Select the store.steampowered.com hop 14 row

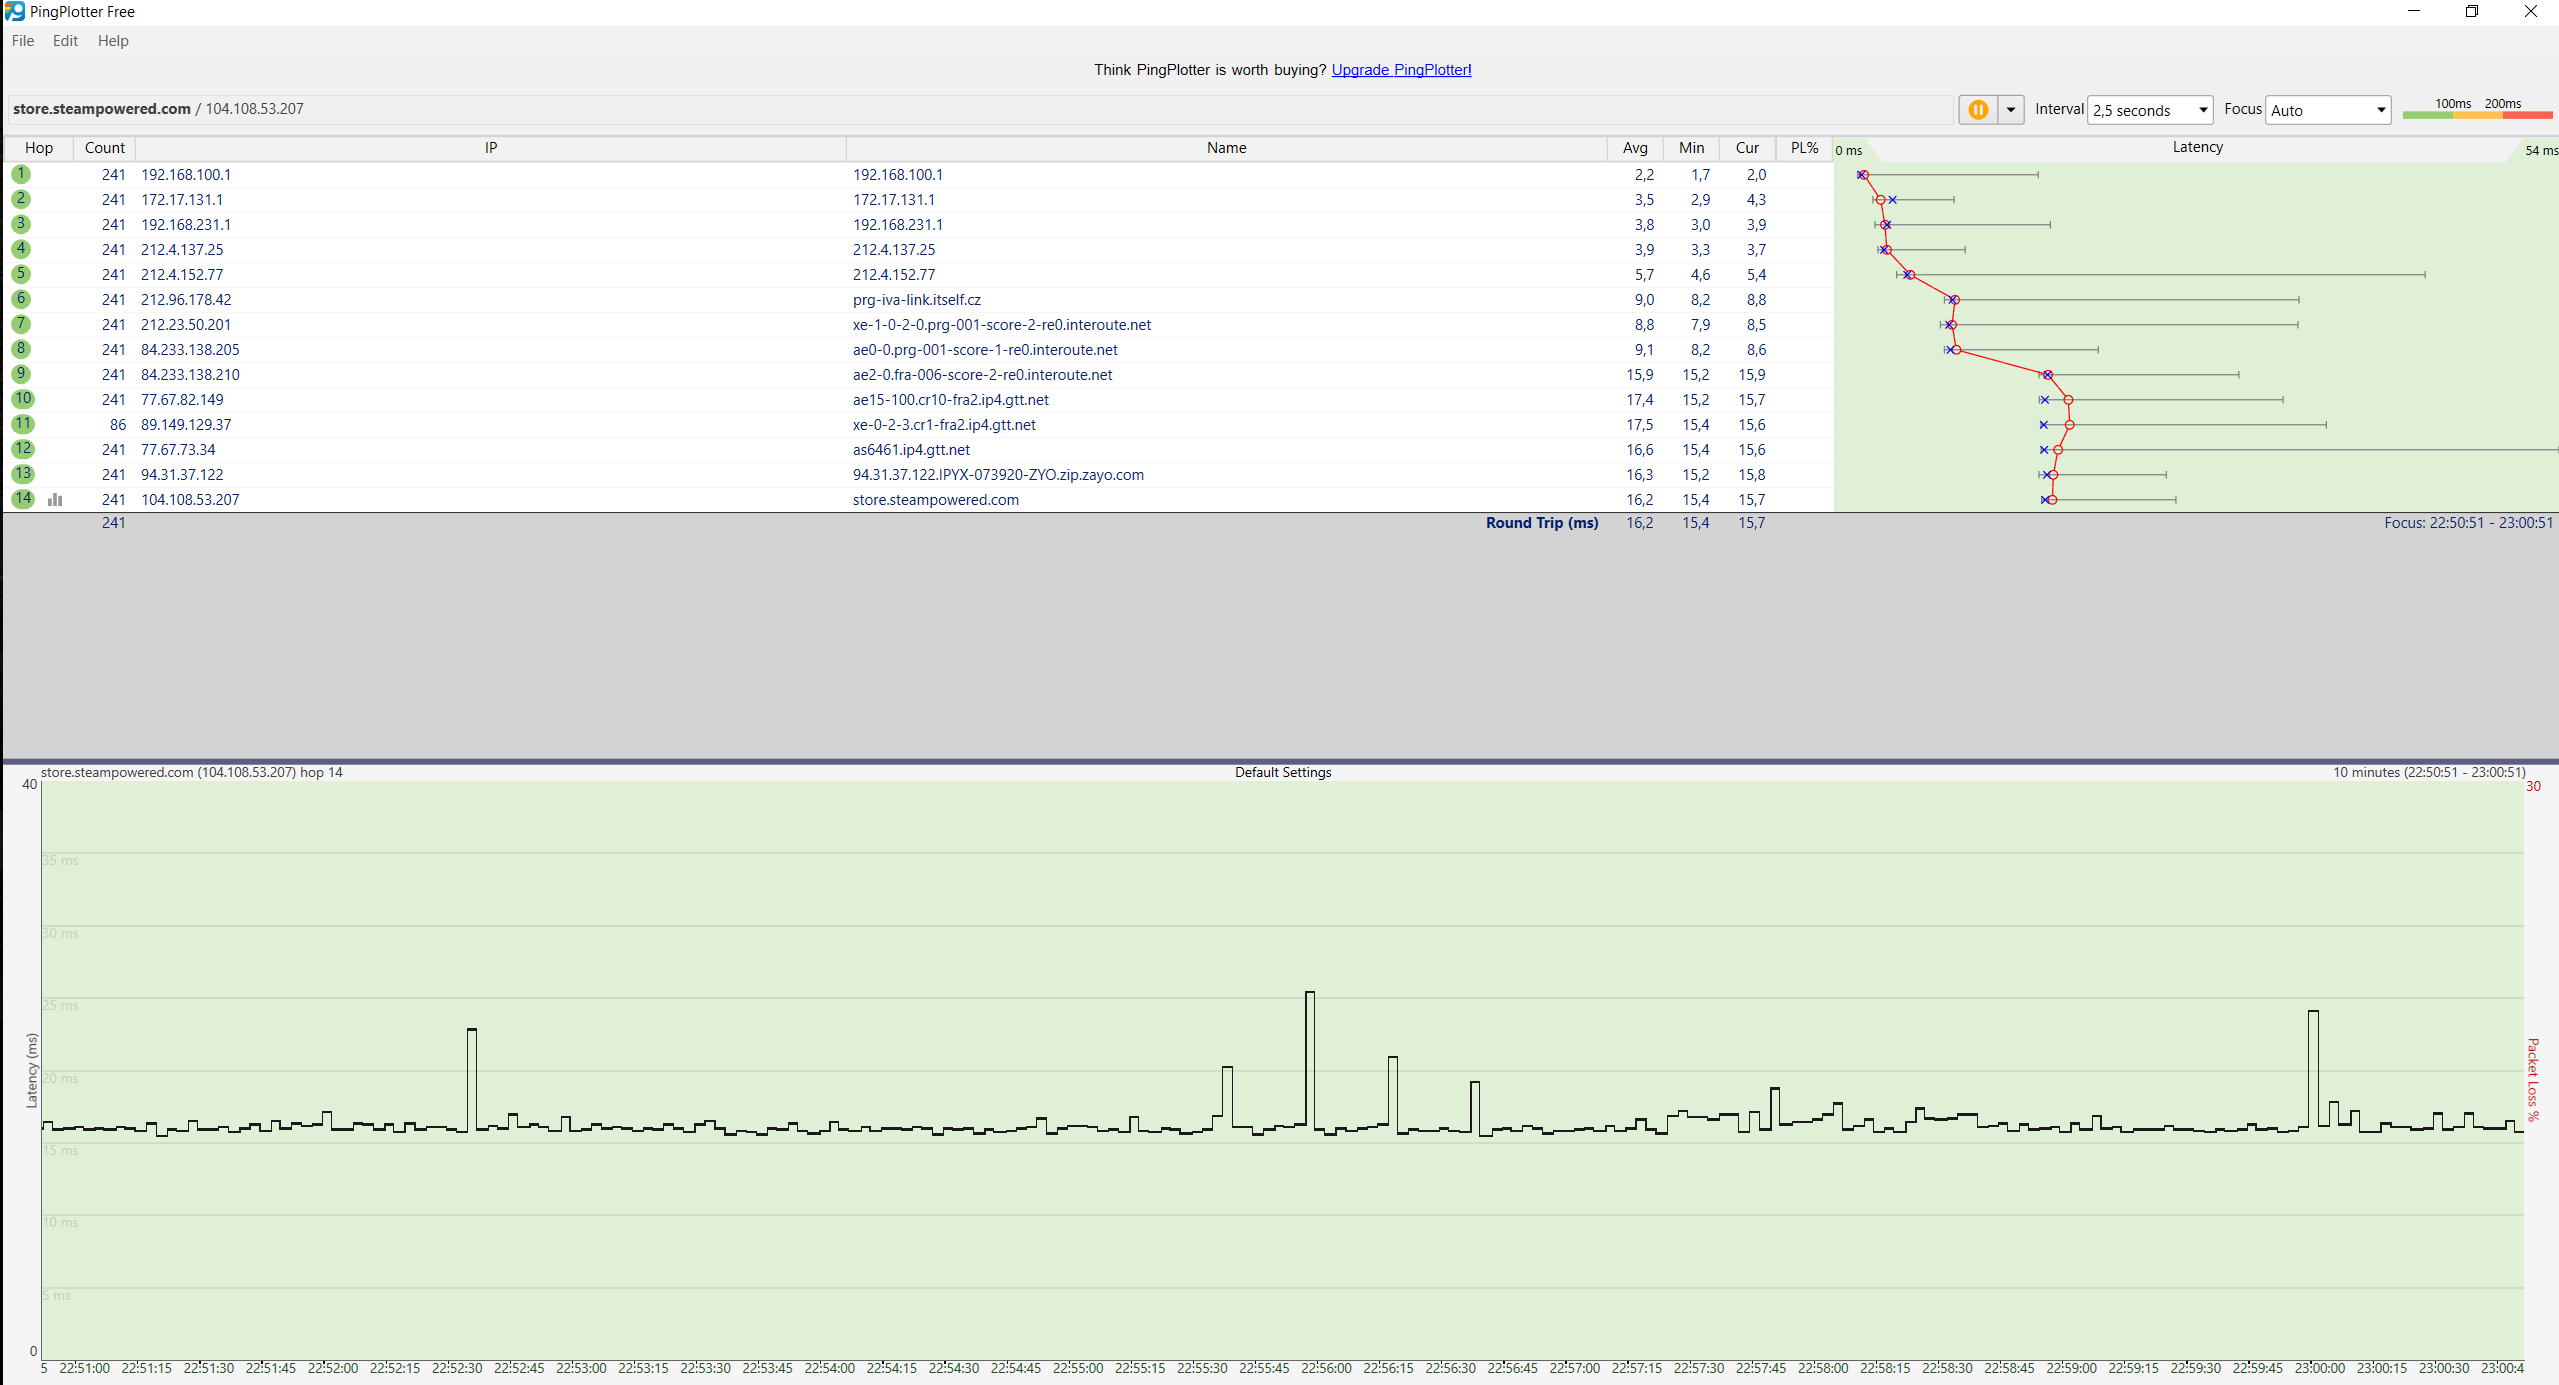pyautogui.click(x=935, y=499)
